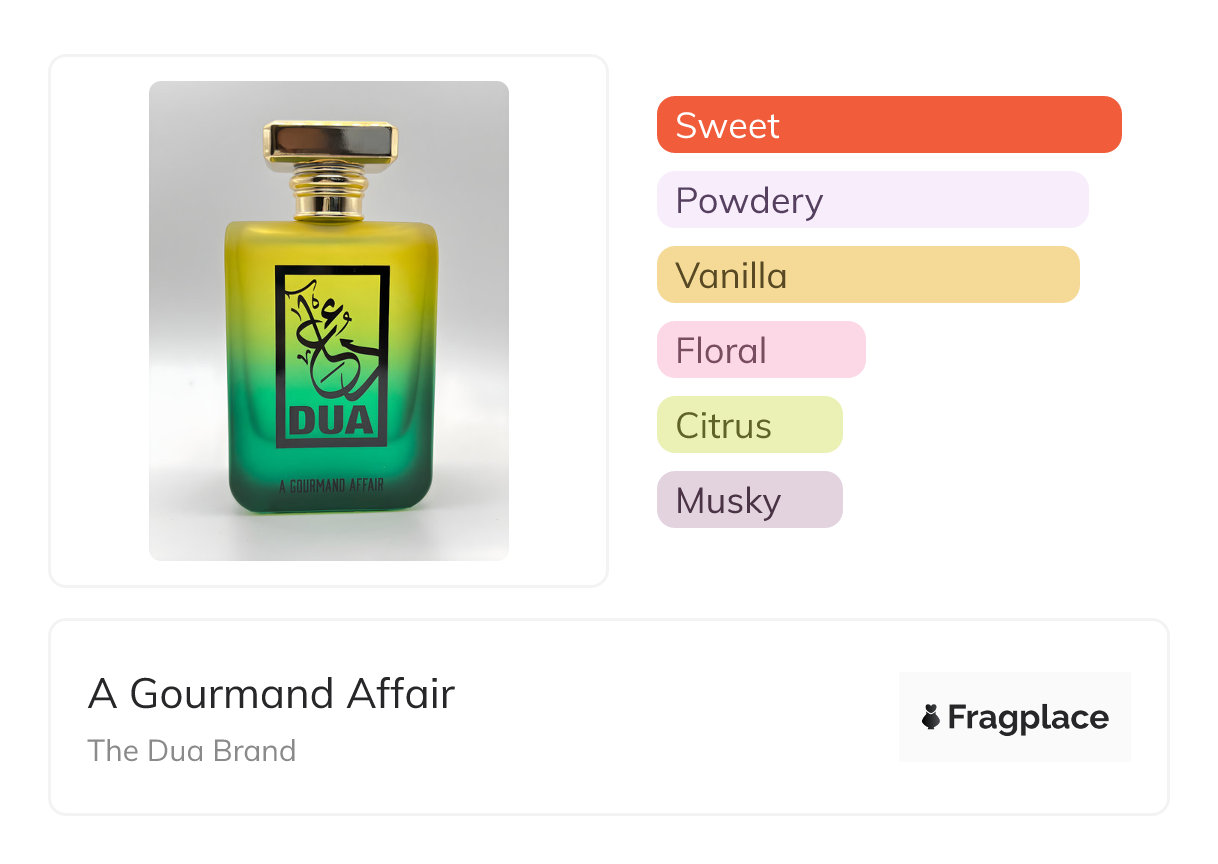Viewport: 1218px width, 864px height.
Task: Select the green Citrus accord bar
Action: (x=749, y=425)
